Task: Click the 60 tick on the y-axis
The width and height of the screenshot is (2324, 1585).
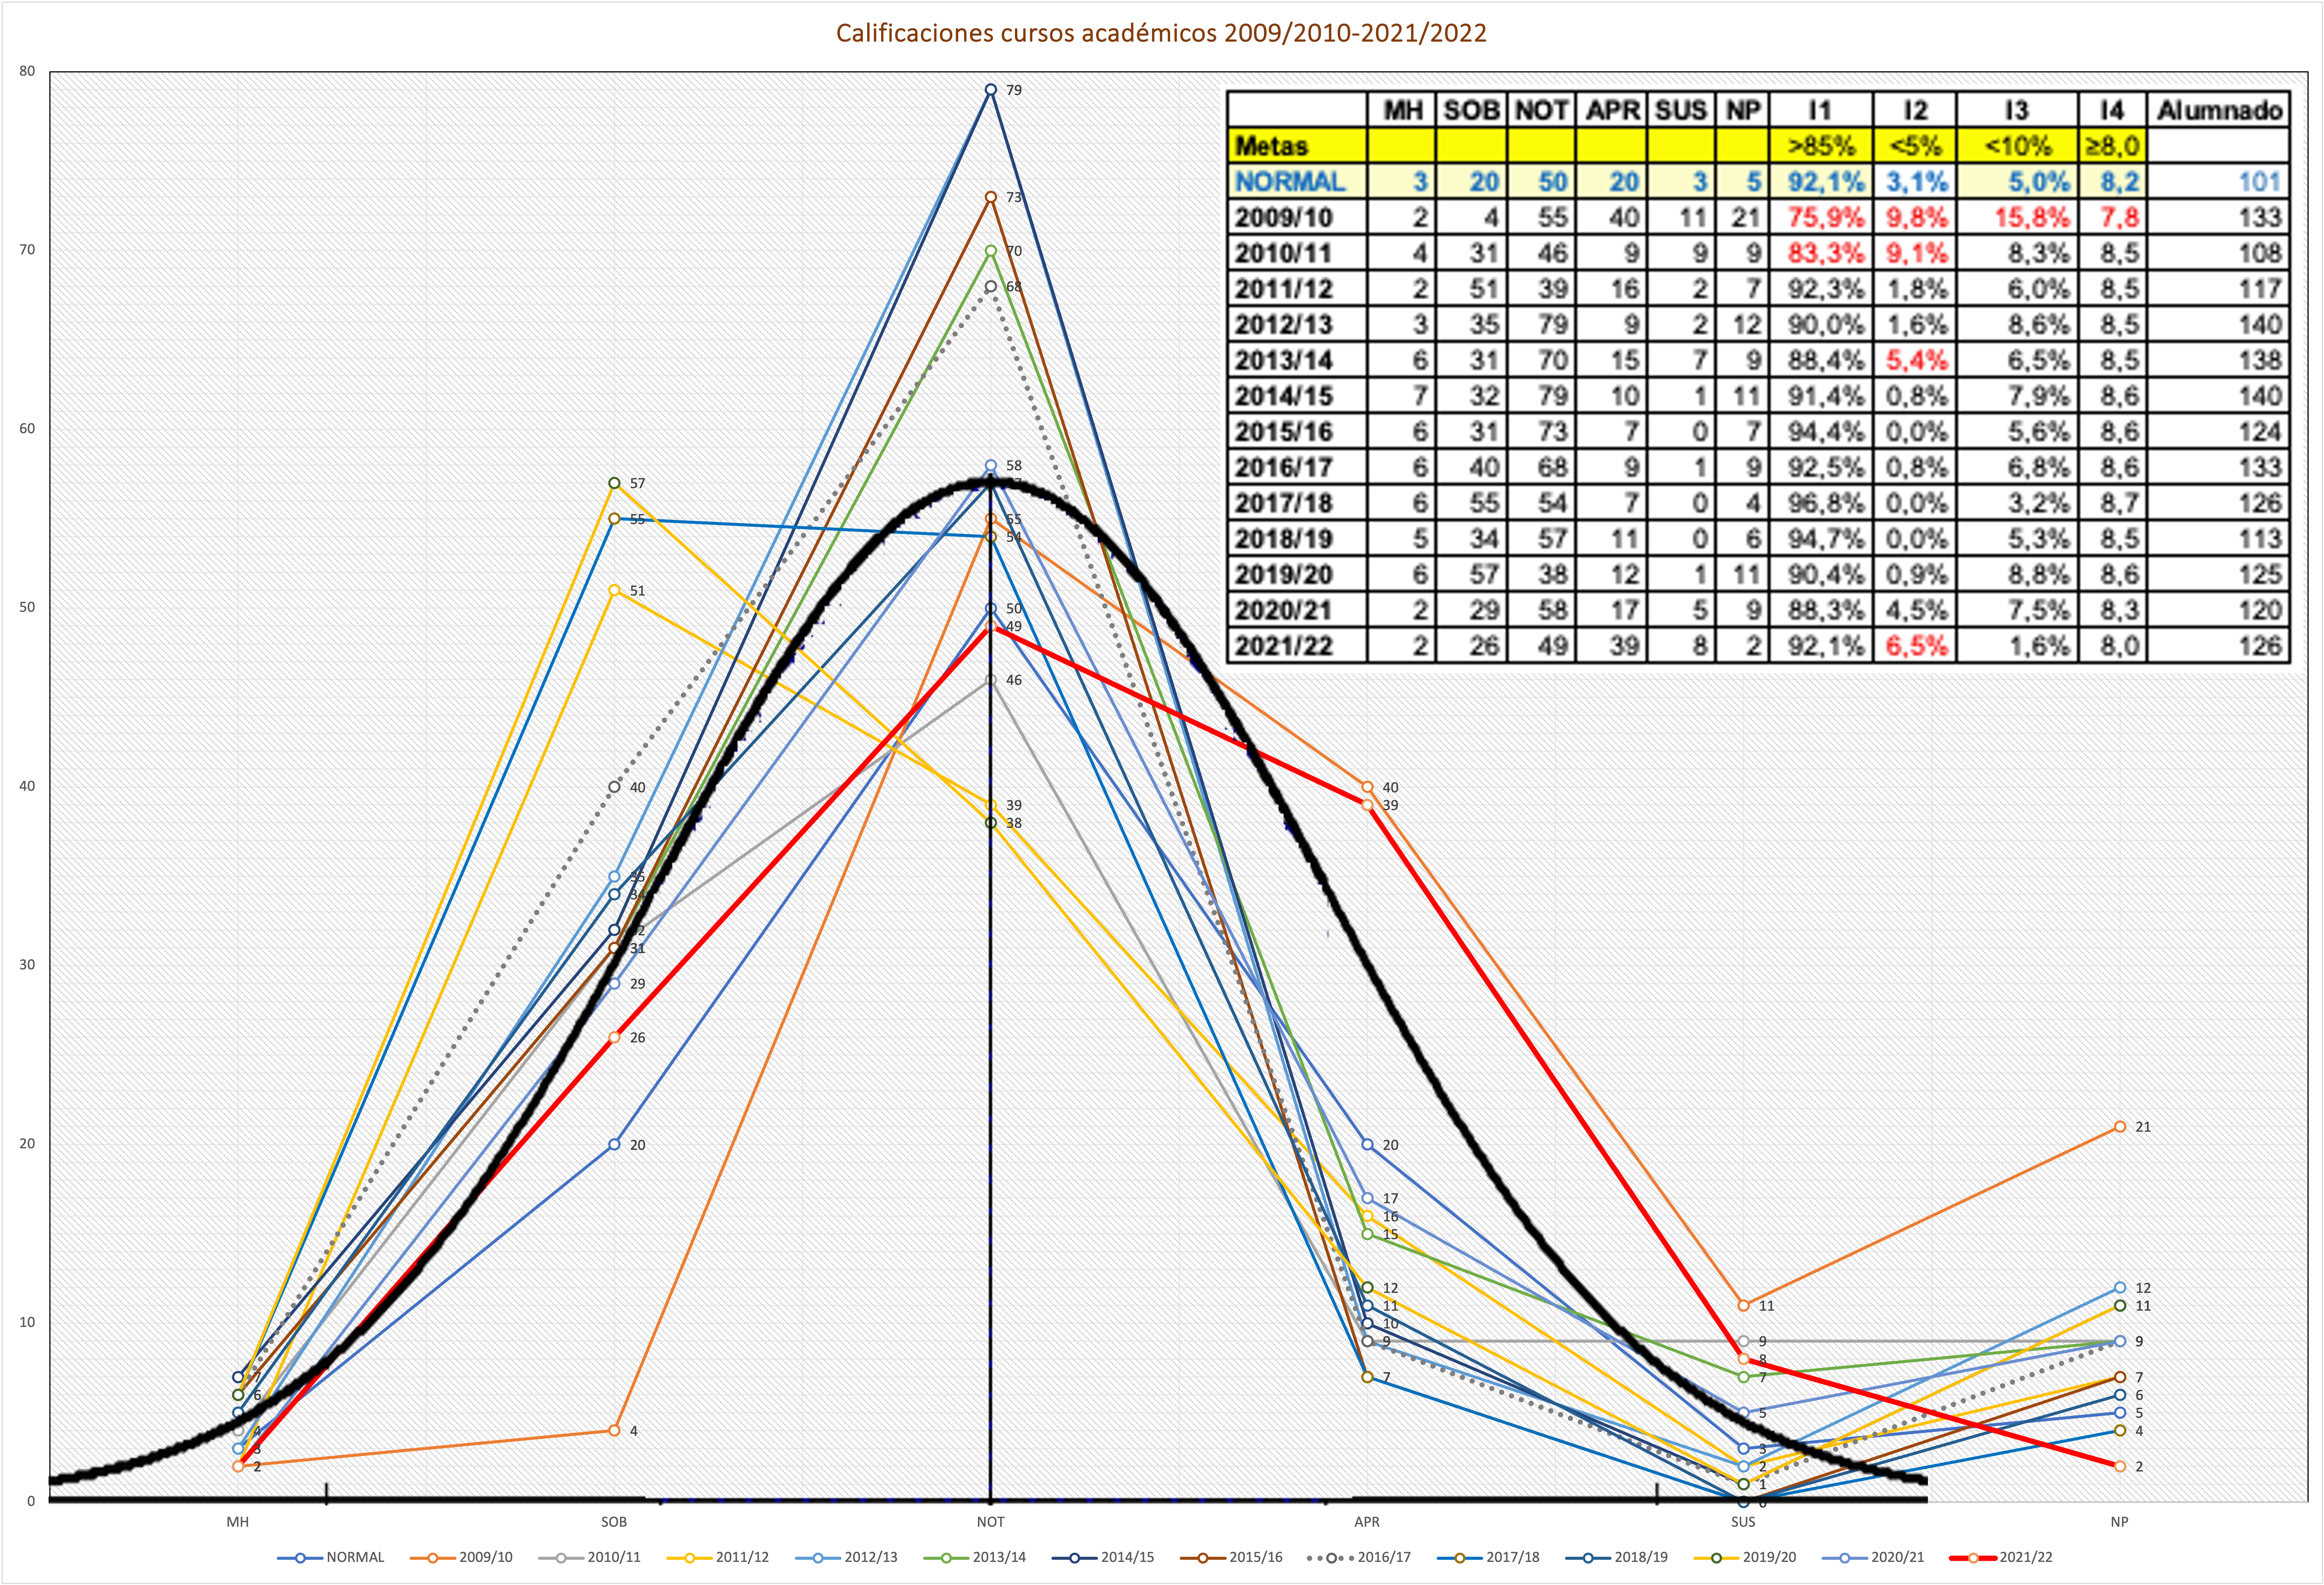Action: coord(27,429)
